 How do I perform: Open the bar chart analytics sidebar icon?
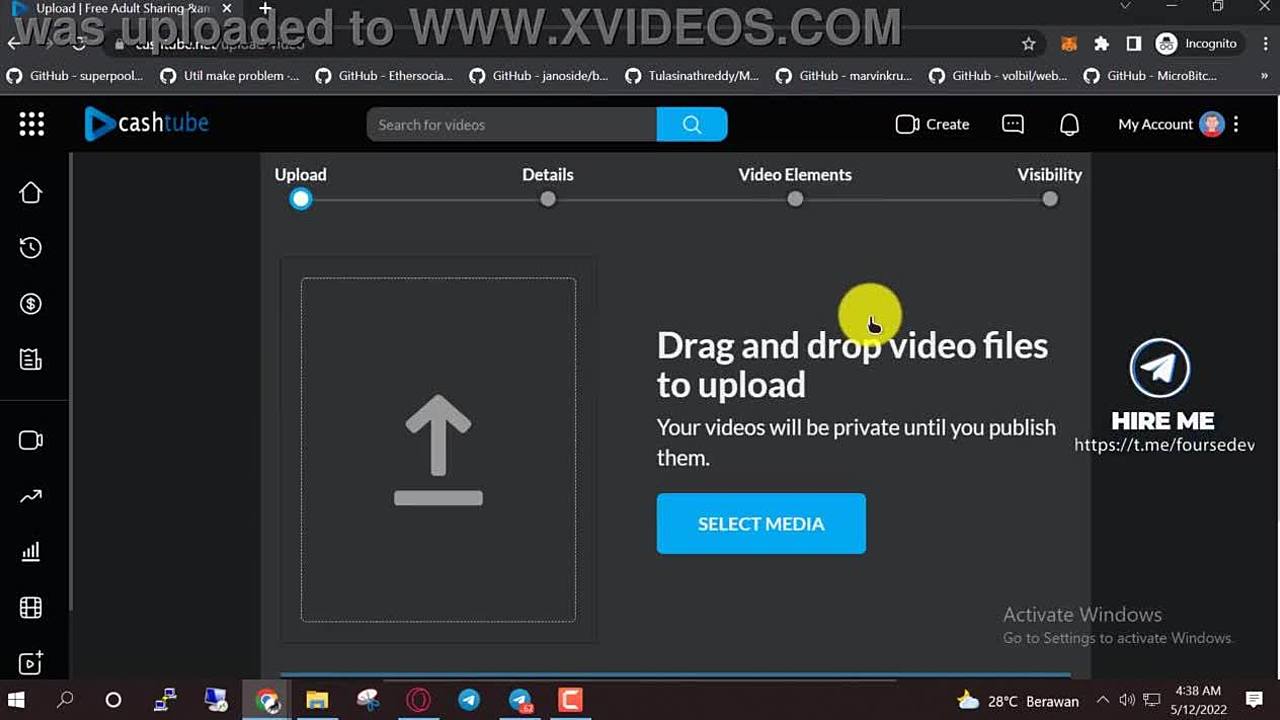(31, 551)
